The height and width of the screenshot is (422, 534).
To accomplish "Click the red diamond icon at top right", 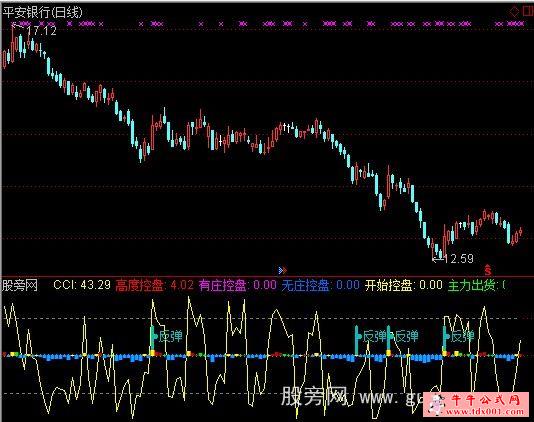I will 514,13.
